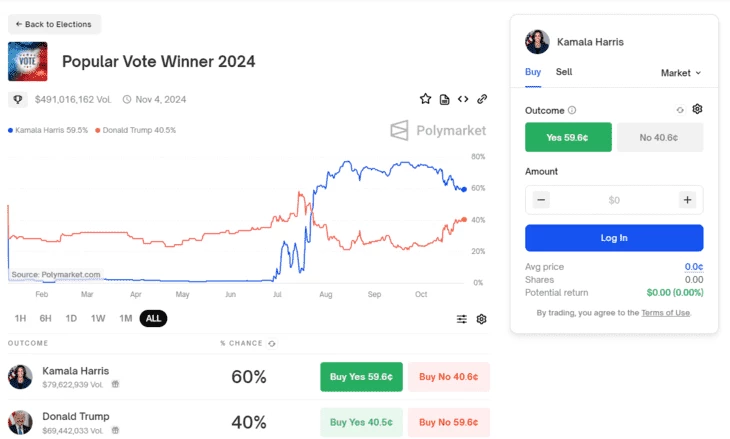Open chart filter sliders icon
730x439 pixels.
461,319
